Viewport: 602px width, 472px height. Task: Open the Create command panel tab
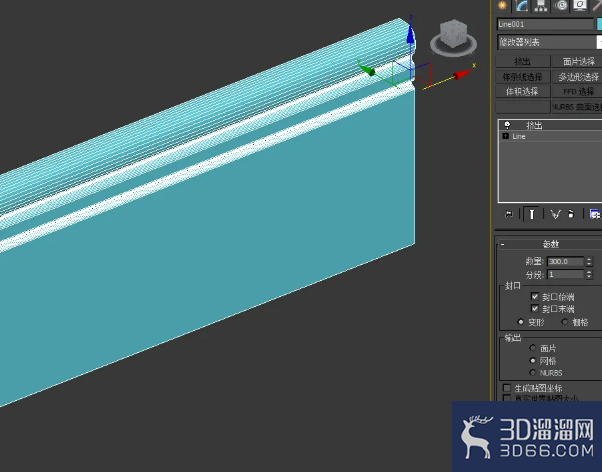pyautogui.click(x=502, y=5)
